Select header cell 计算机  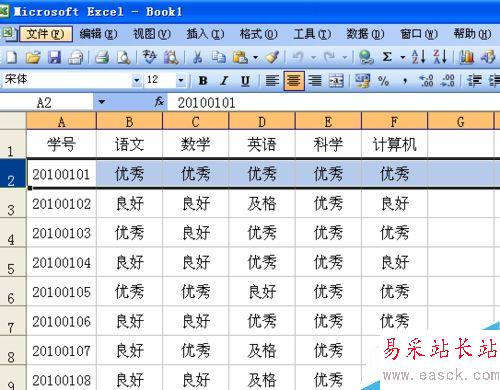(x=394, y=144)
